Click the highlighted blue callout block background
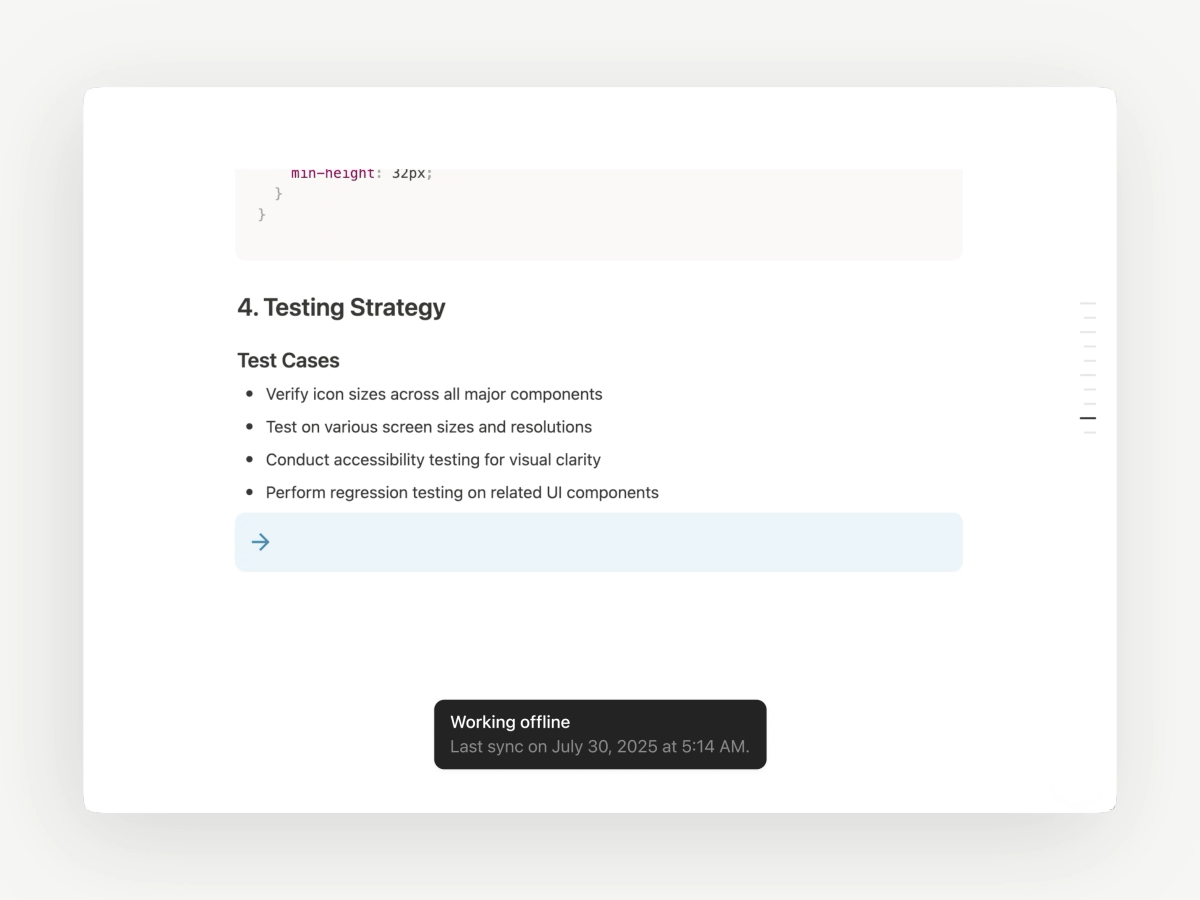The height and width of the screenshot is (900, 1200). pos(599,541)
